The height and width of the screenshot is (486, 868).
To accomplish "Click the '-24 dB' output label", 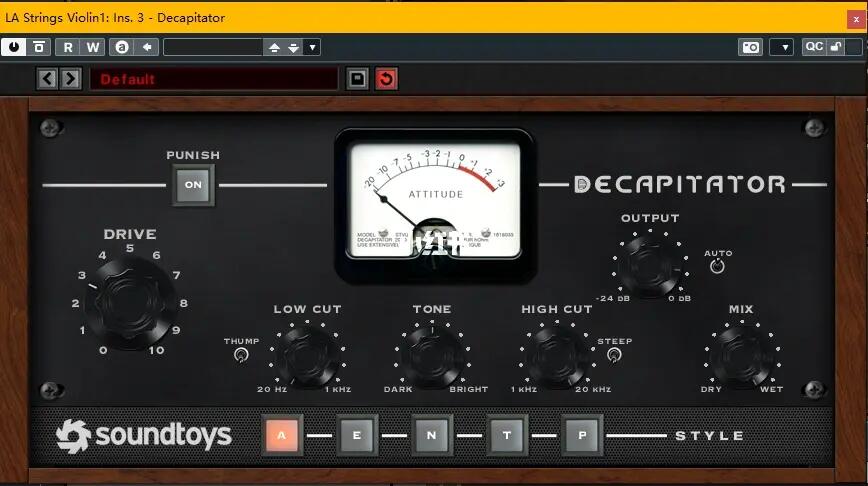I will (612, 298).
